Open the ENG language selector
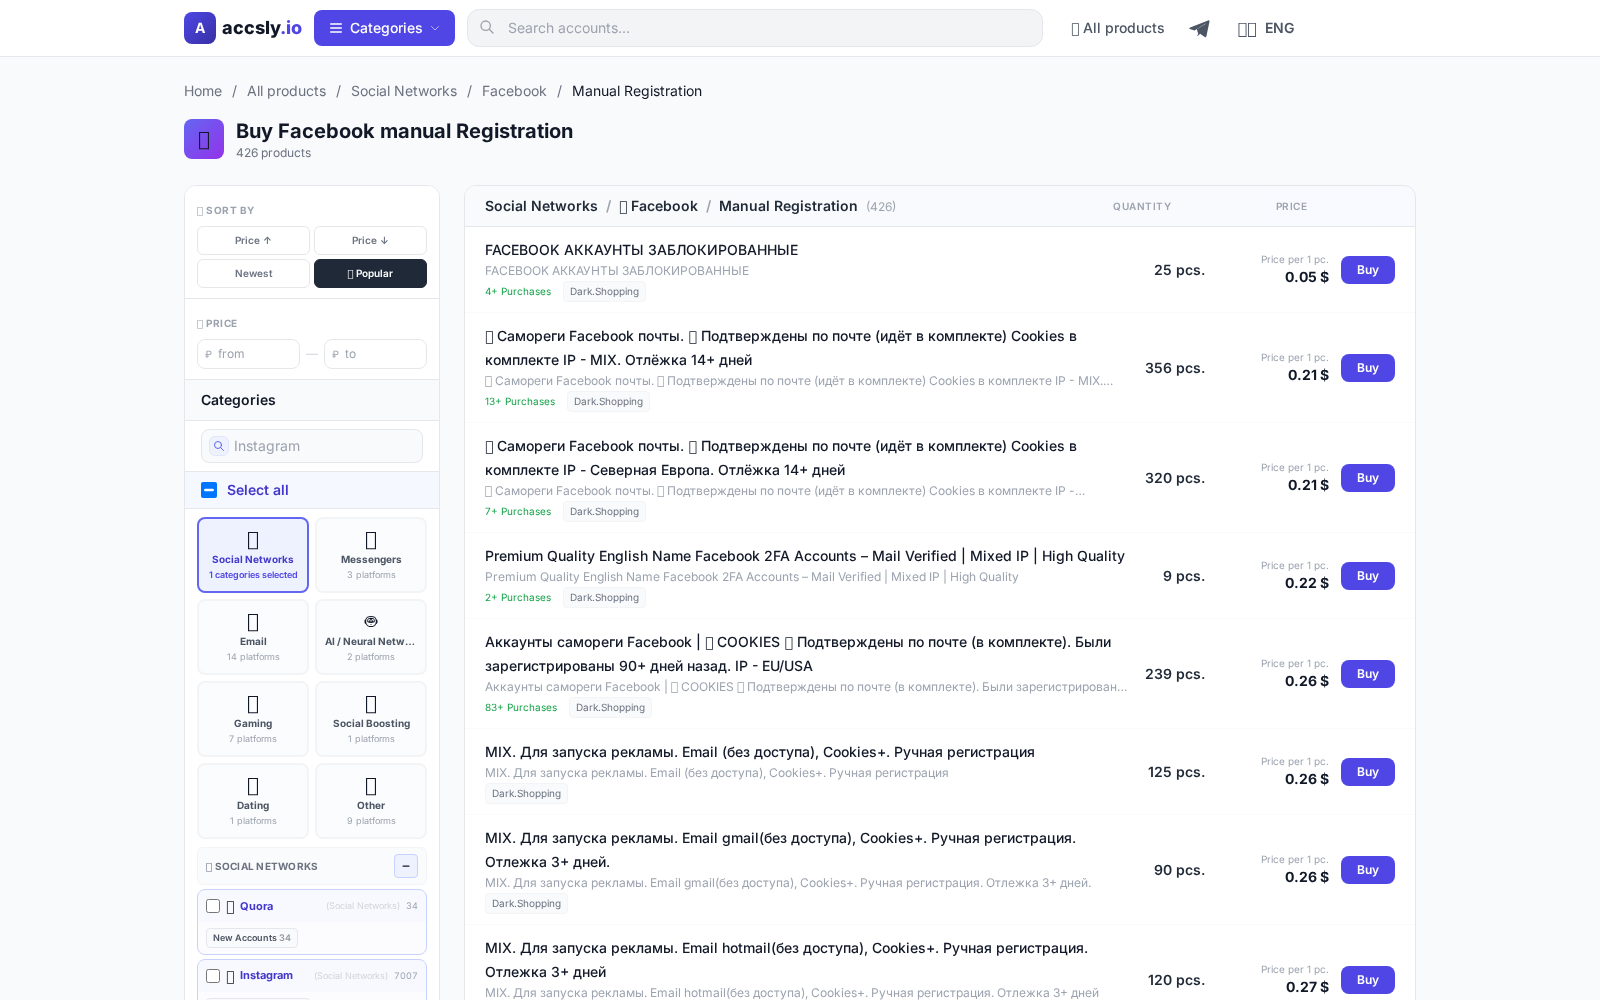This screenshot has width=1600, height=1000. tap(1266, 28)
